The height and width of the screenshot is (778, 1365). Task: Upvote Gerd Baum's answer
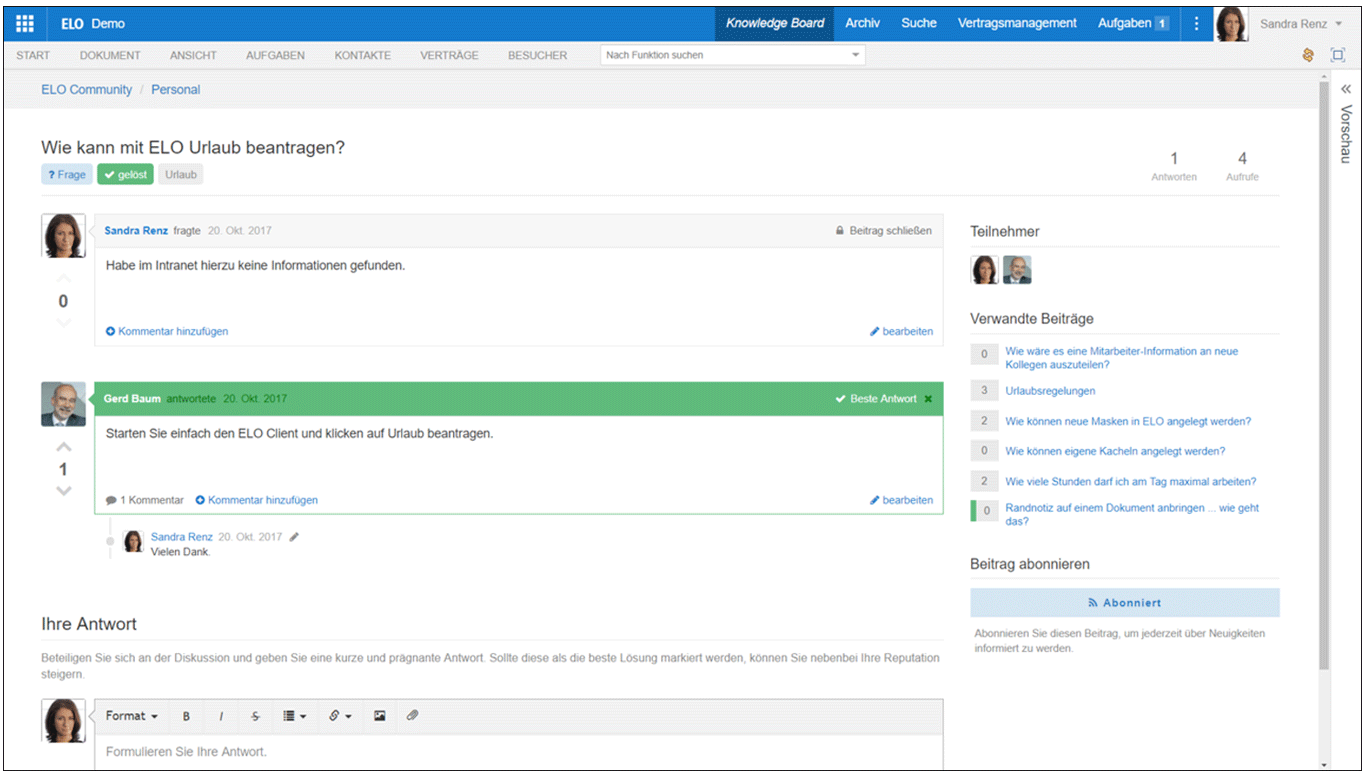pos(63,447)
